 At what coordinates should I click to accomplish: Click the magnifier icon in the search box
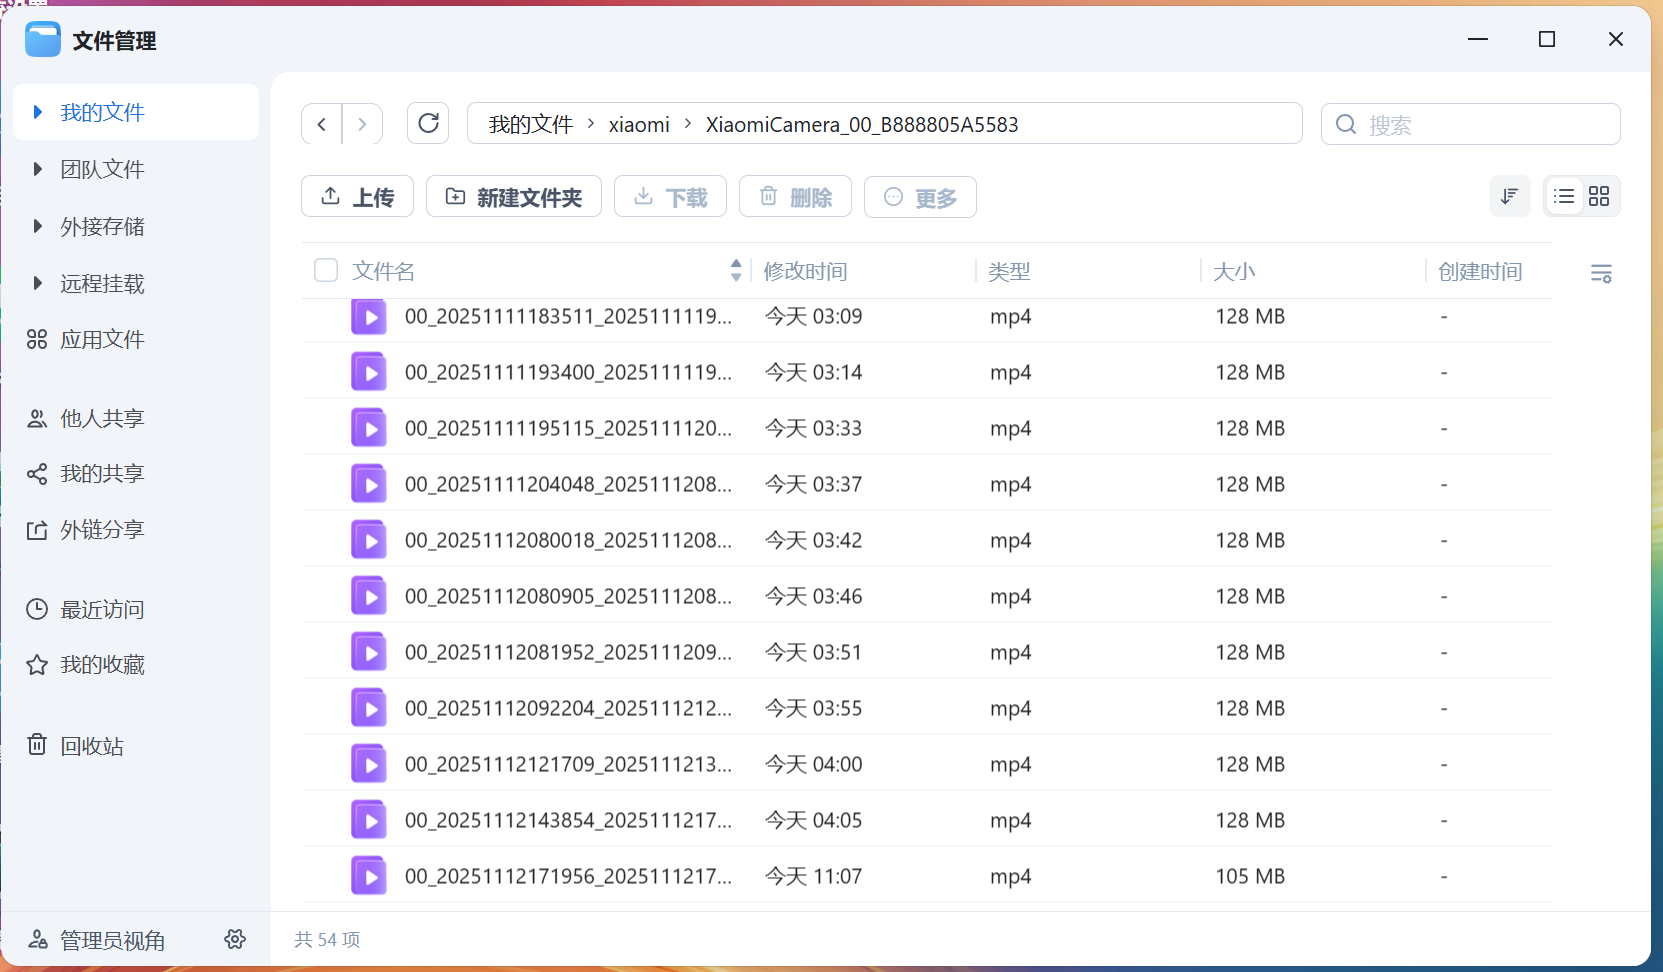point(1346,124)
